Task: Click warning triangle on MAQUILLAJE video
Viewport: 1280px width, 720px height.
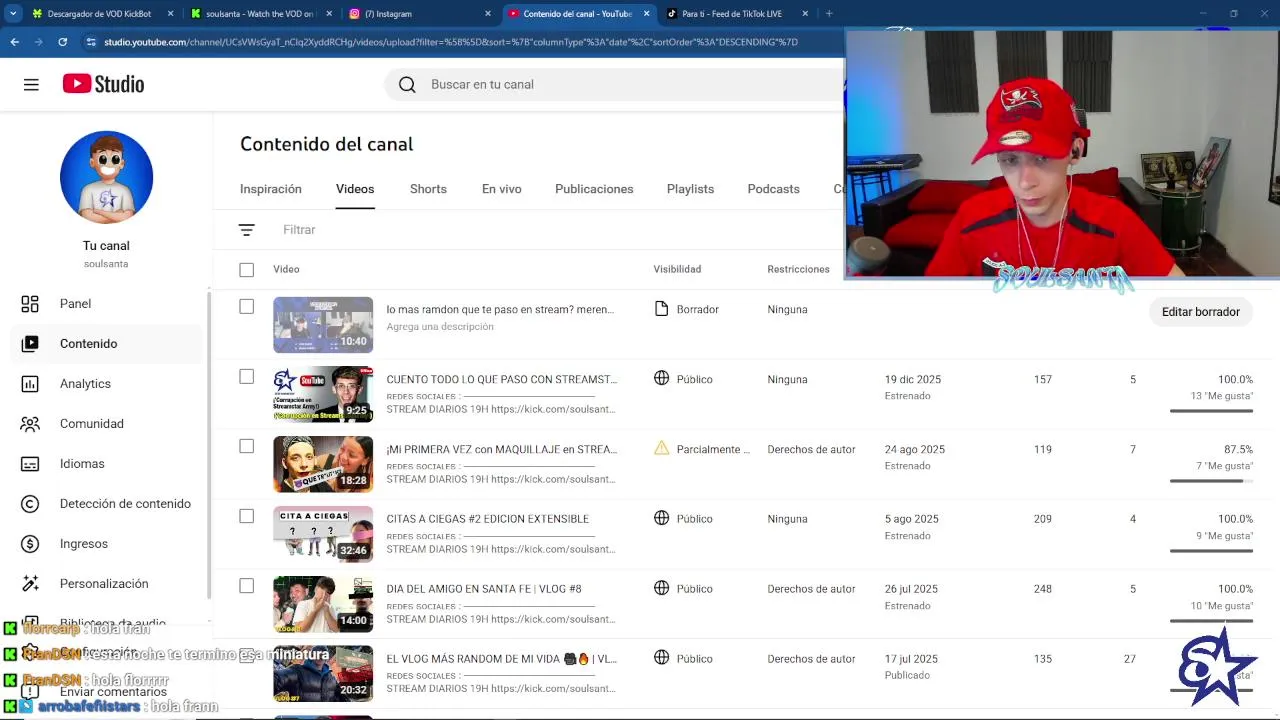Action: (x=661, y=449)
